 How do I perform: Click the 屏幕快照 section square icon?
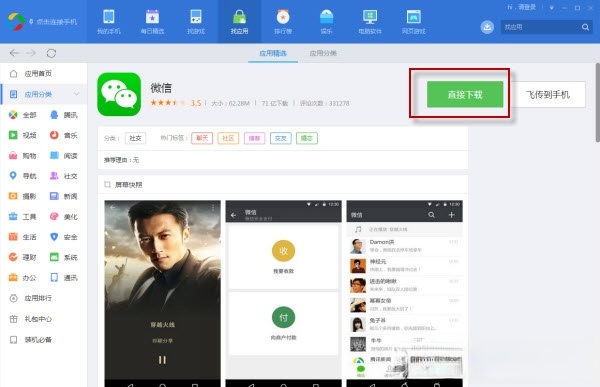click(108, 185)
